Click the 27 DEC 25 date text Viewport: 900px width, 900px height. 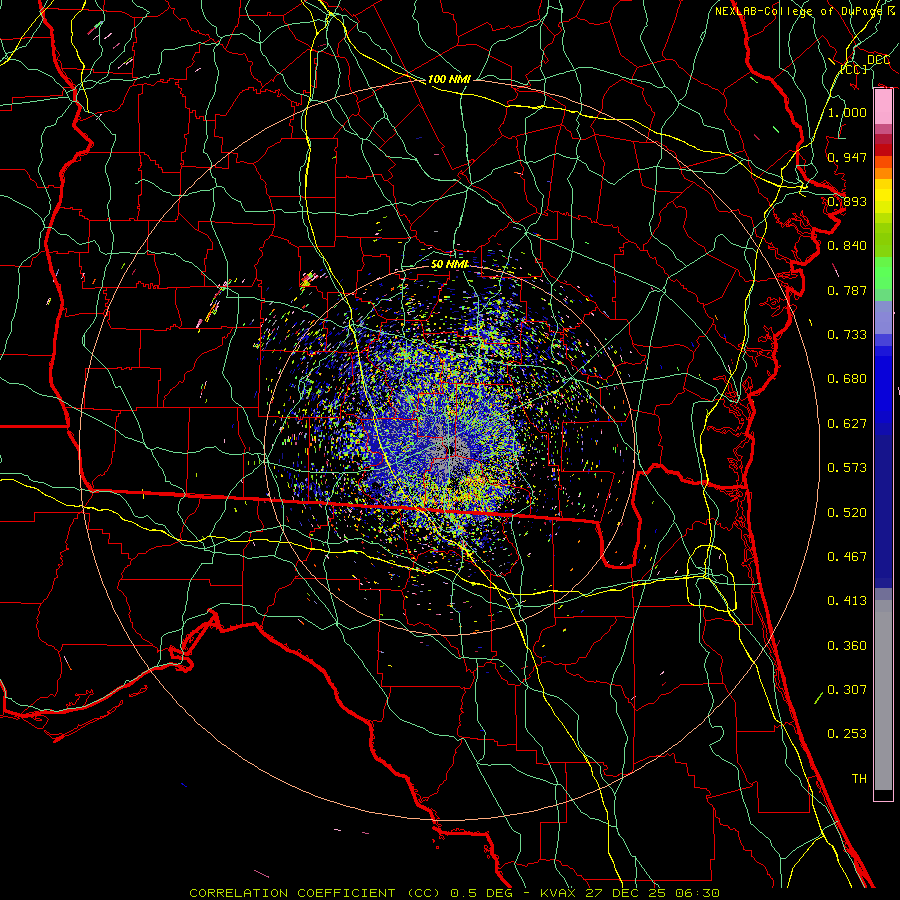627,893
